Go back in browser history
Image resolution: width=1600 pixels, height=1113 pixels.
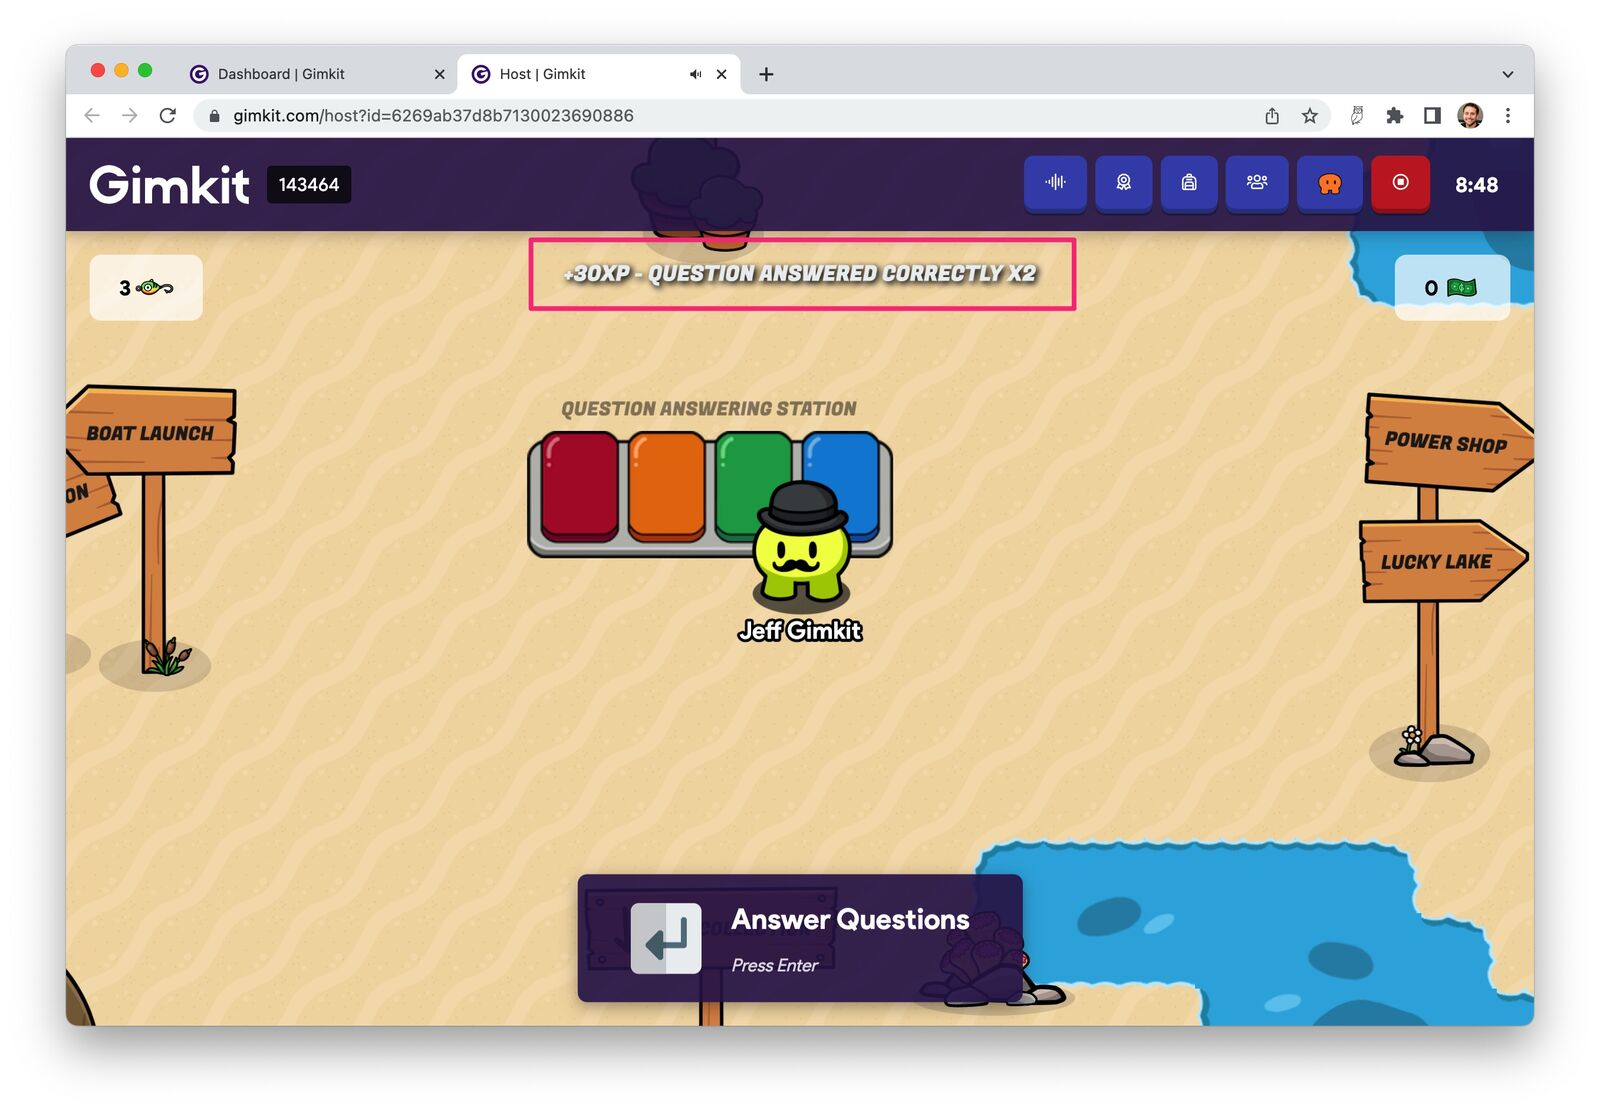(x=92, y=115)
